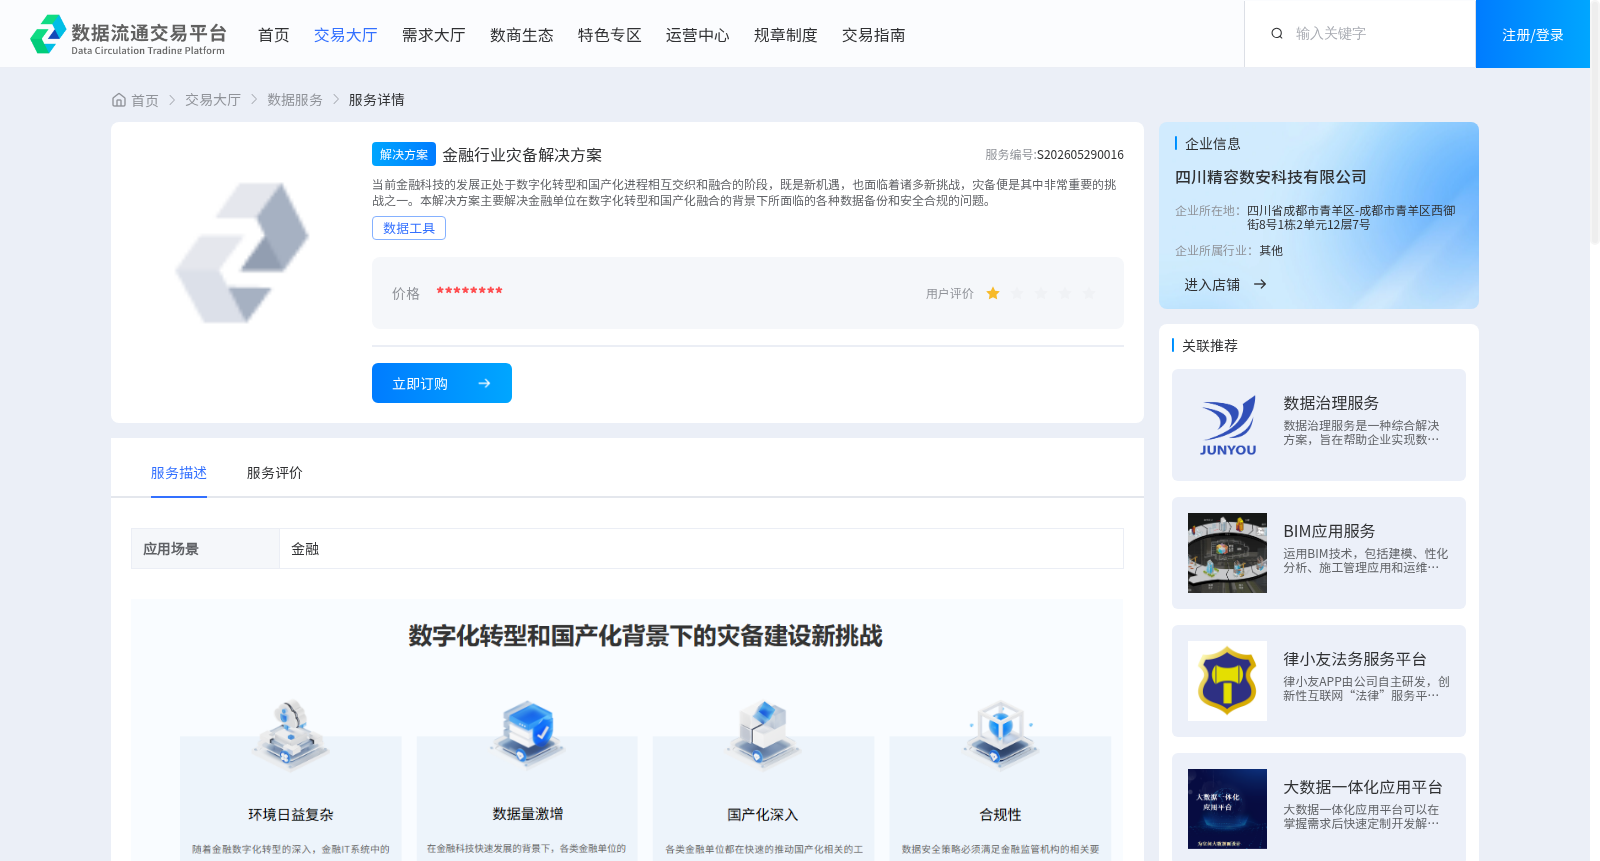
Task: Click the title 金融行业灾备解决方案
Action: tap(522, 155)
